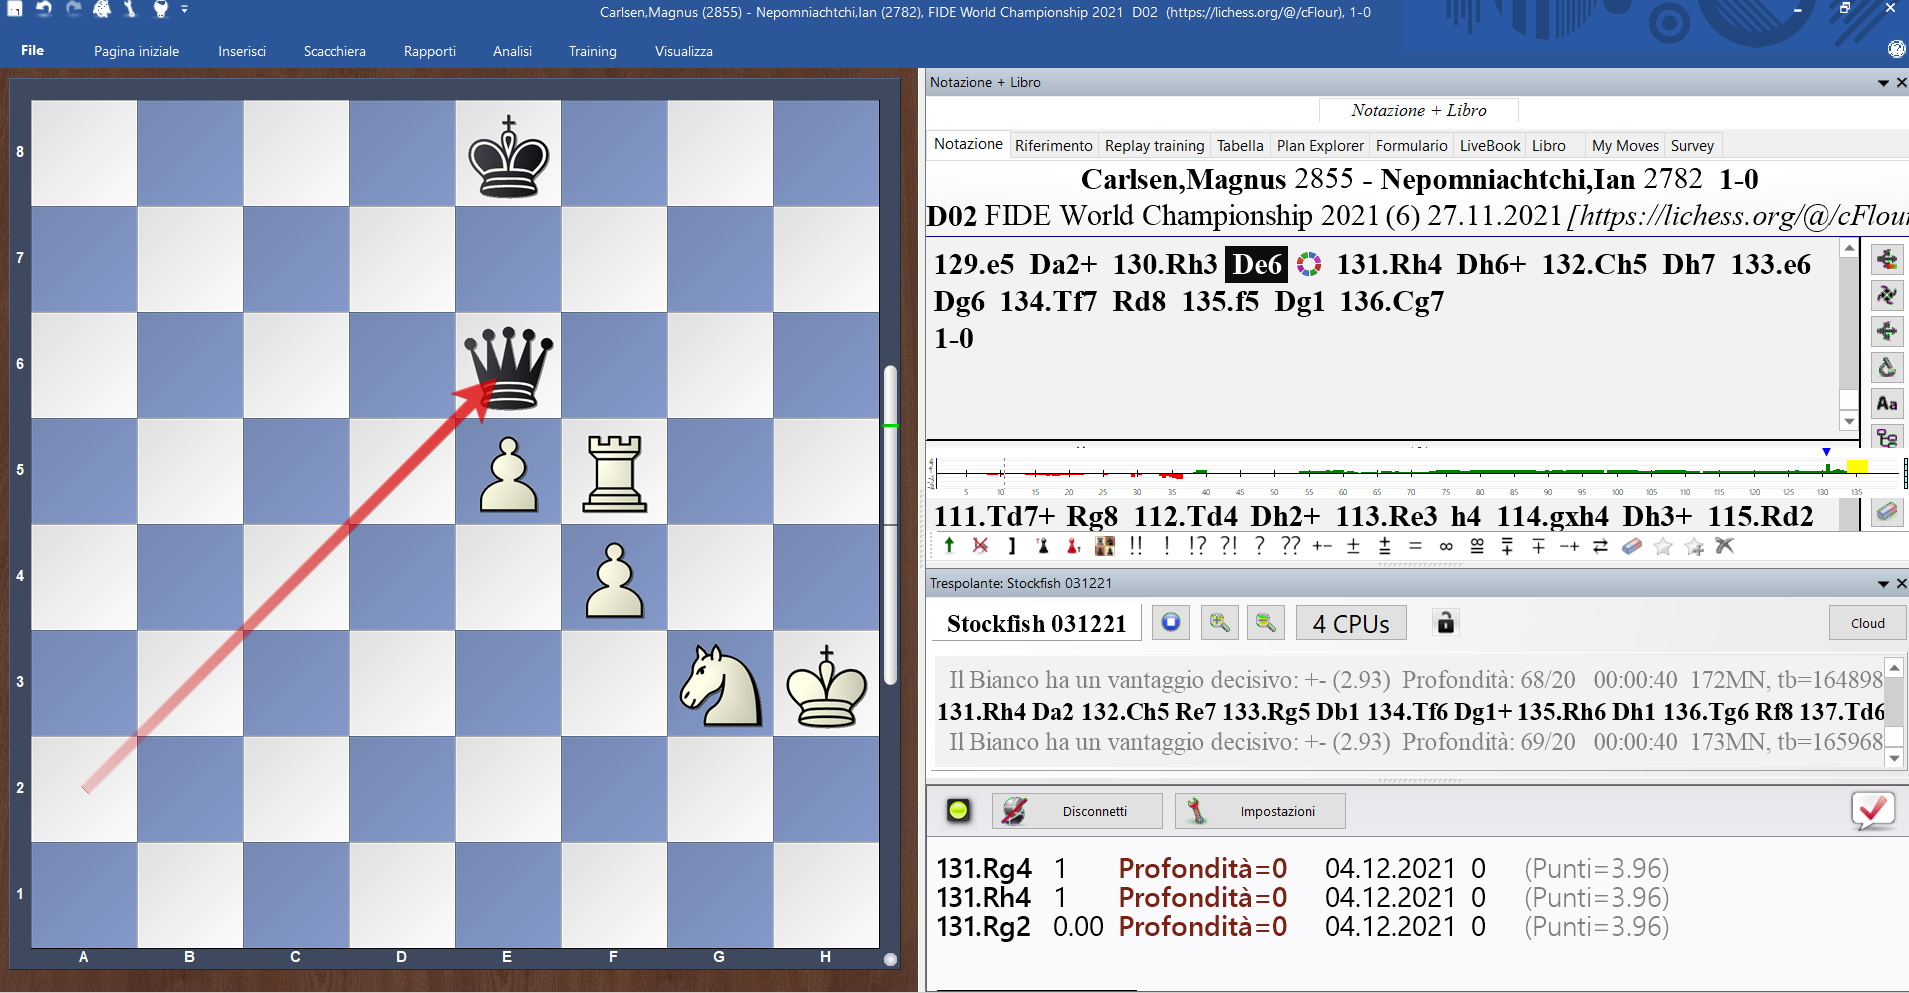Click the microscope button in notation sidebar
The height and width of the screenshot is (993, 1909).
click(x=1887, y=368)
